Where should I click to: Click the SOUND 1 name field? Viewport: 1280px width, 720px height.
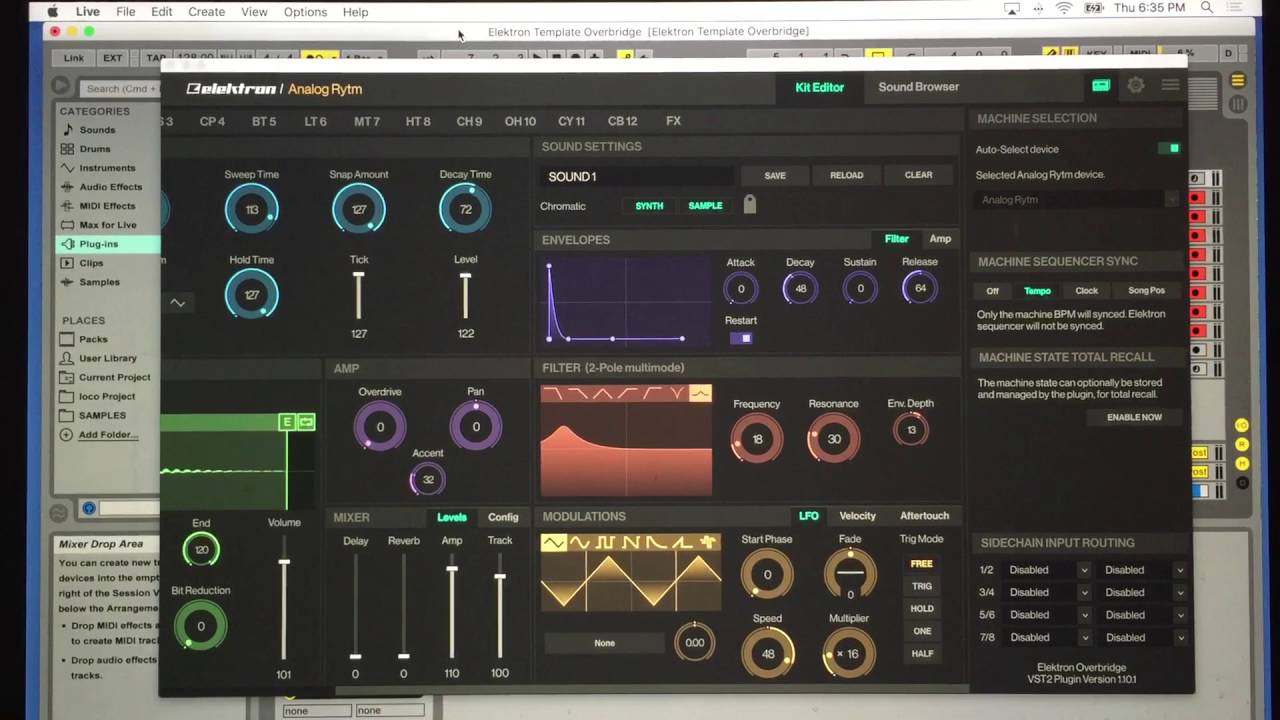click(x=636, y=176)
